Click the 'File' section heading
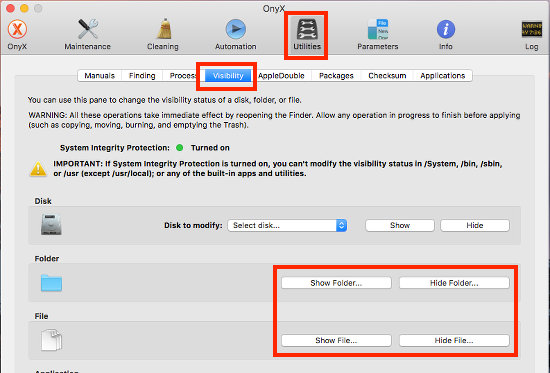 pos(41,316)
